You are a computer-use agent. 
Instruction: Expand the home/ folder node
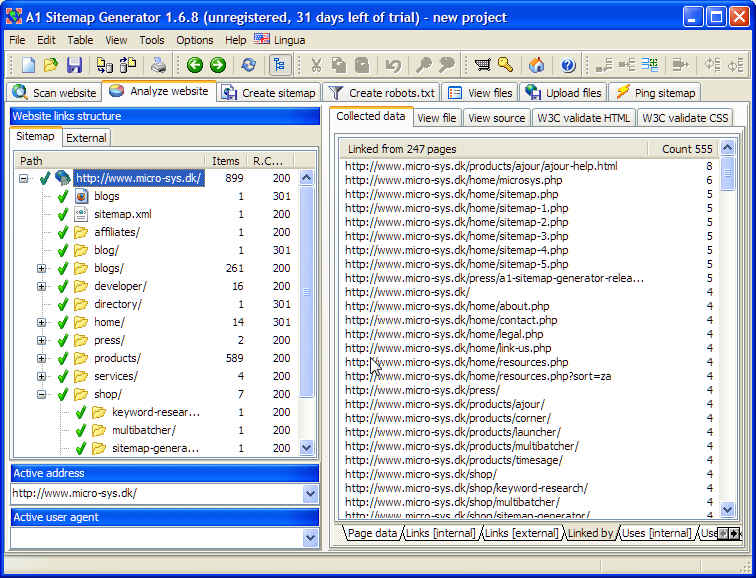[41, 323]
